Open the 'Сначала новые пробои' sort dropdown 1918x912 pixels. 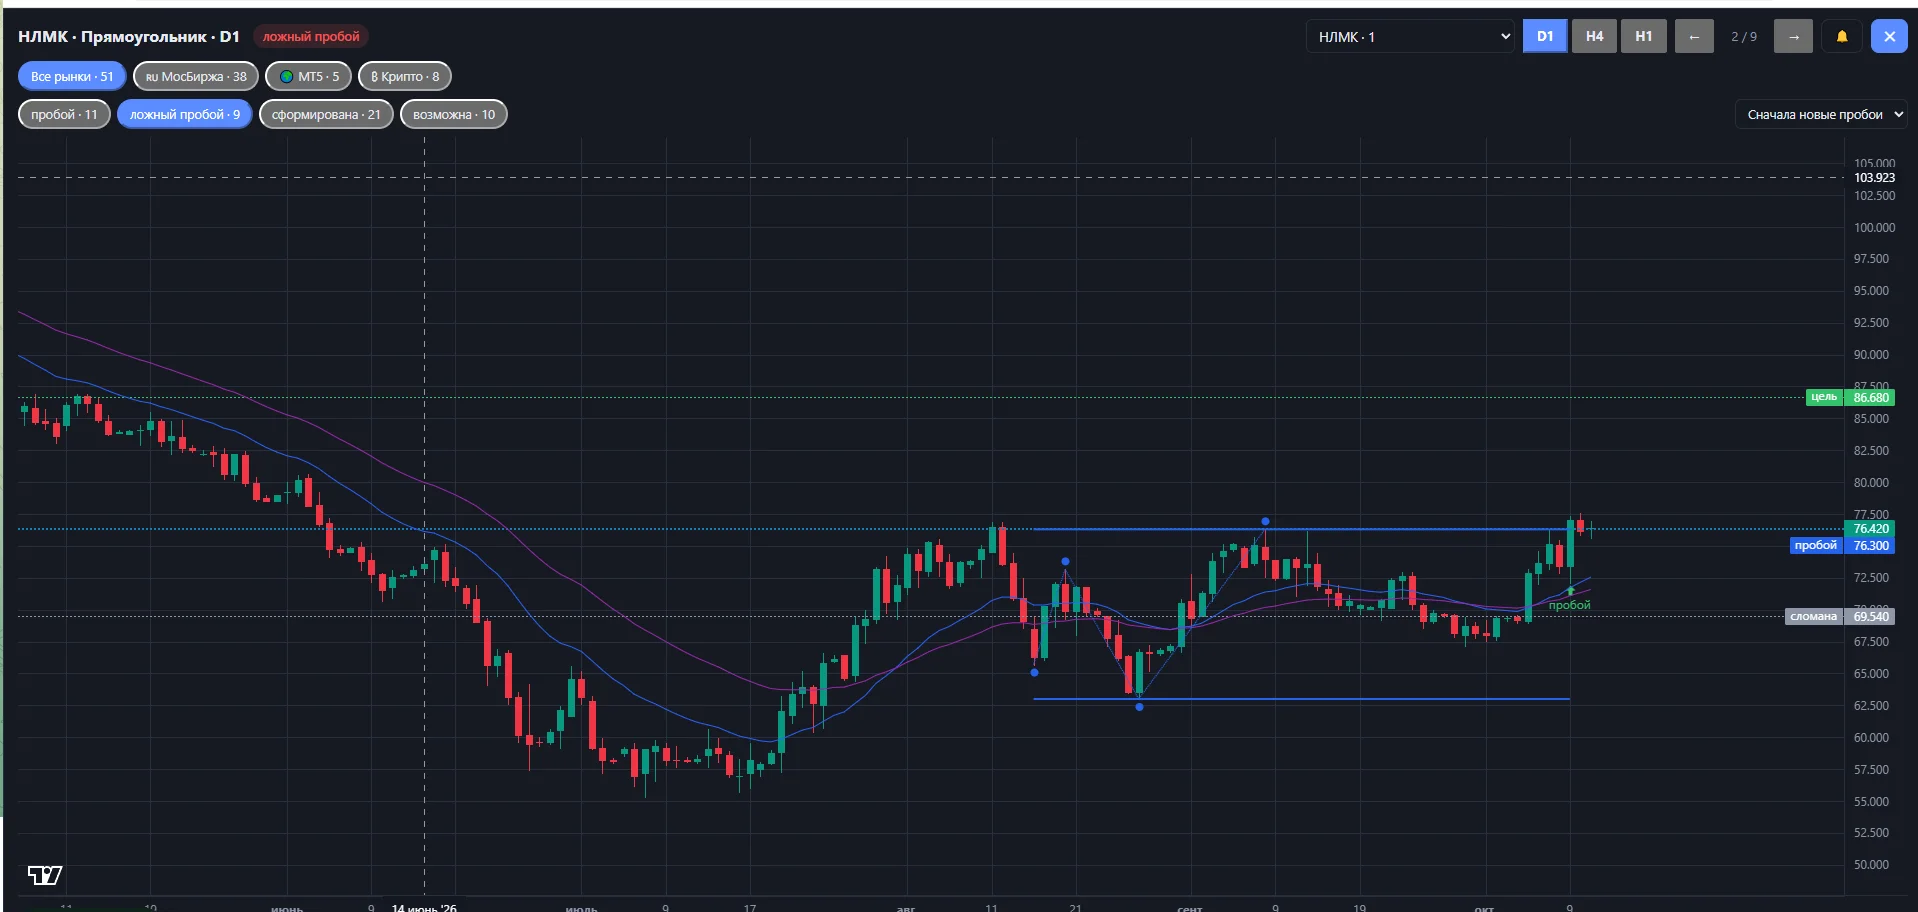tap(1821, 115)
